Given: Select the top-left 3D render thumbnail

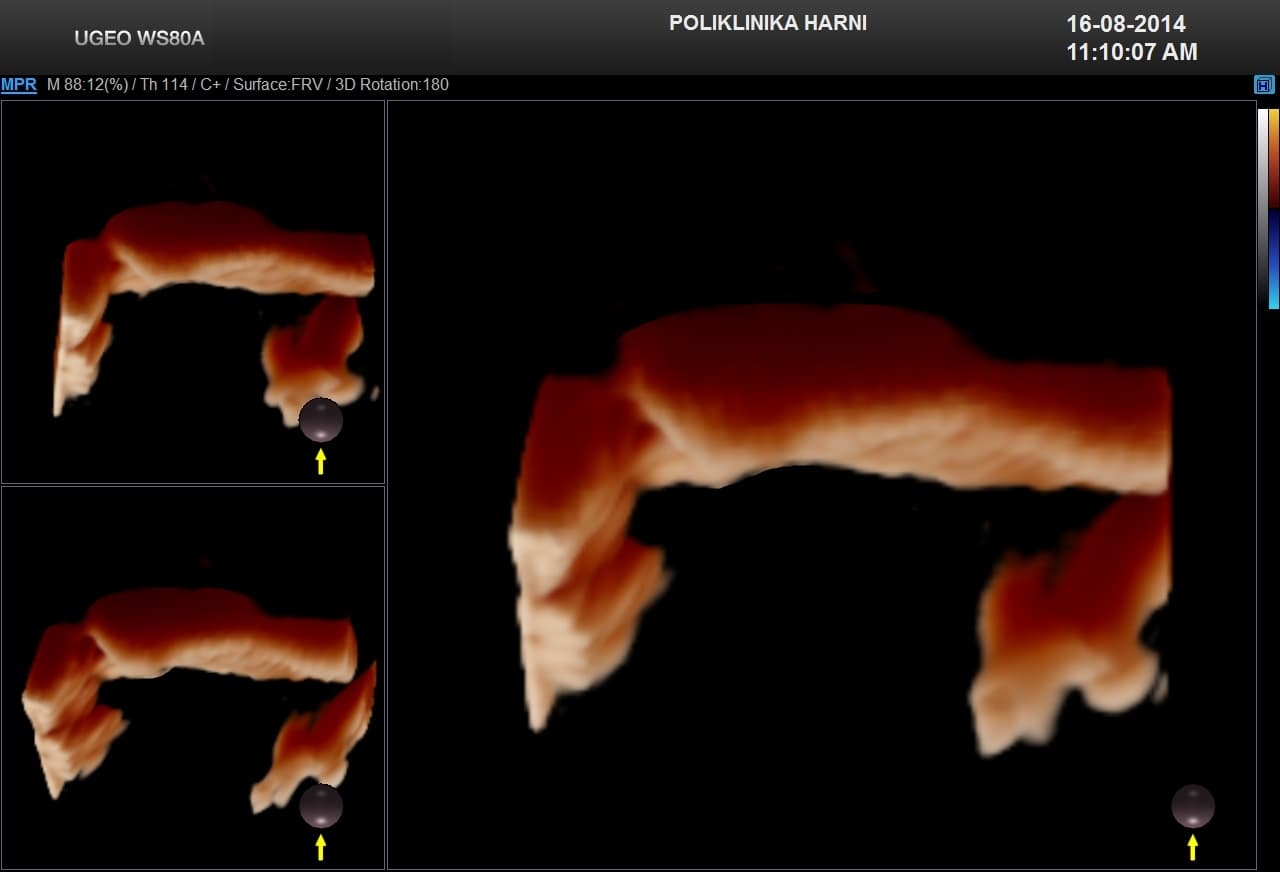Looking at the screenshot, I should click(193, 291).
